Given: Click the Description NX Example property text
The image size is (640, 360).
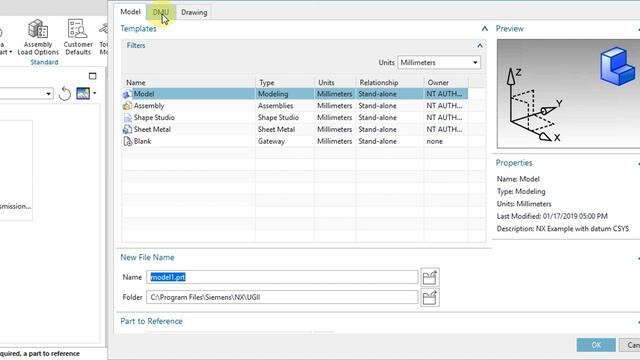Looking at the screenshot, I should tap(563, 229).
